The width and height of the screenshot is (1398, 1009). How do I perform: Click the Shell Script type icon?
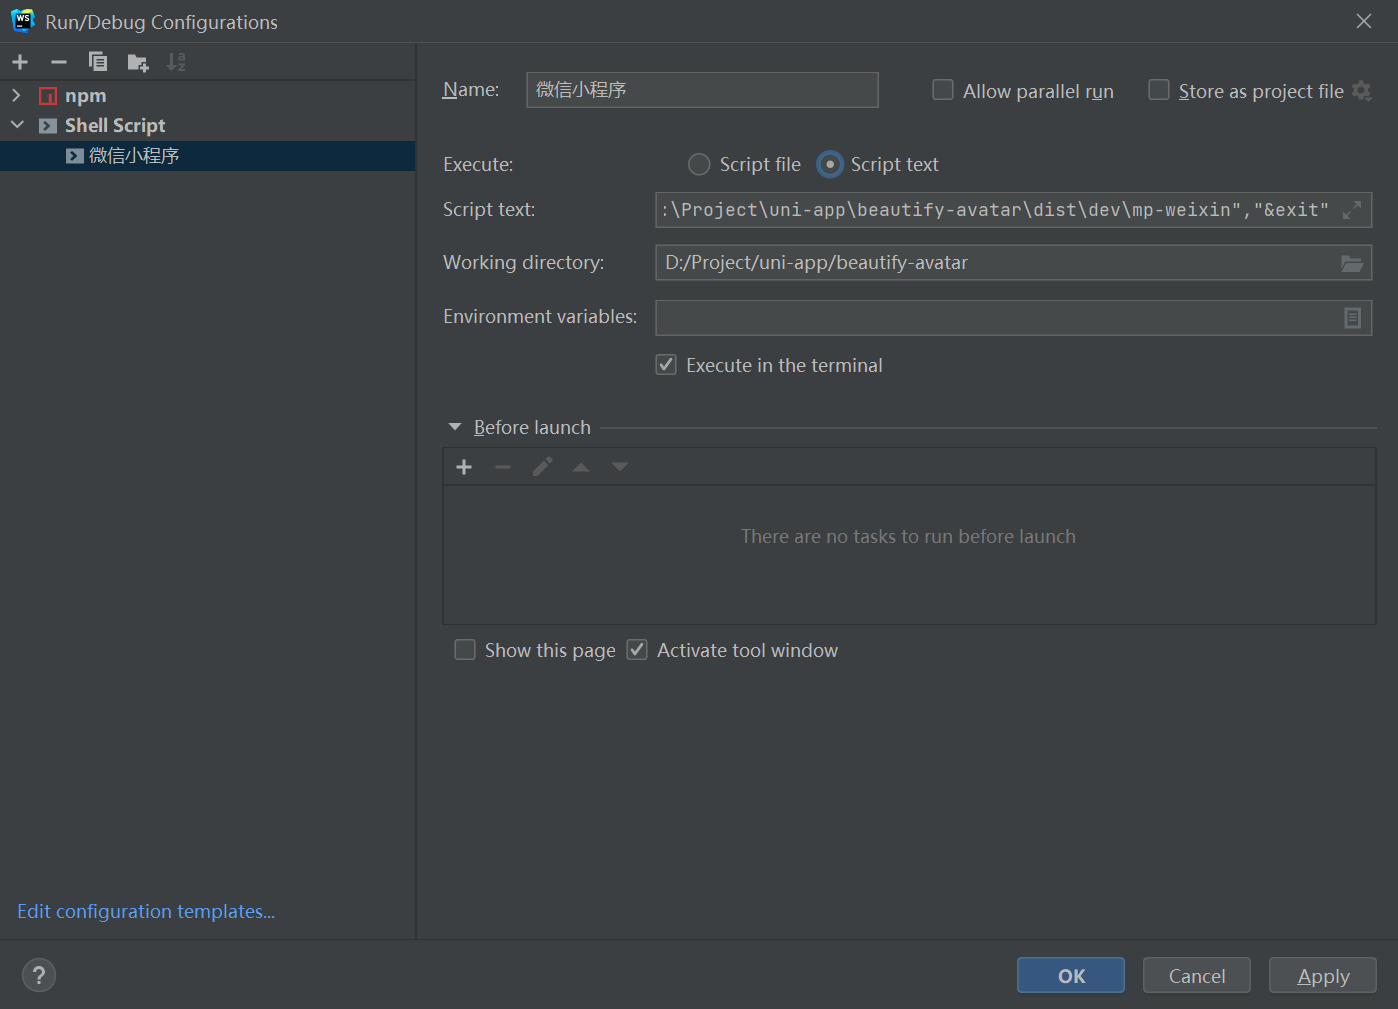48,126
